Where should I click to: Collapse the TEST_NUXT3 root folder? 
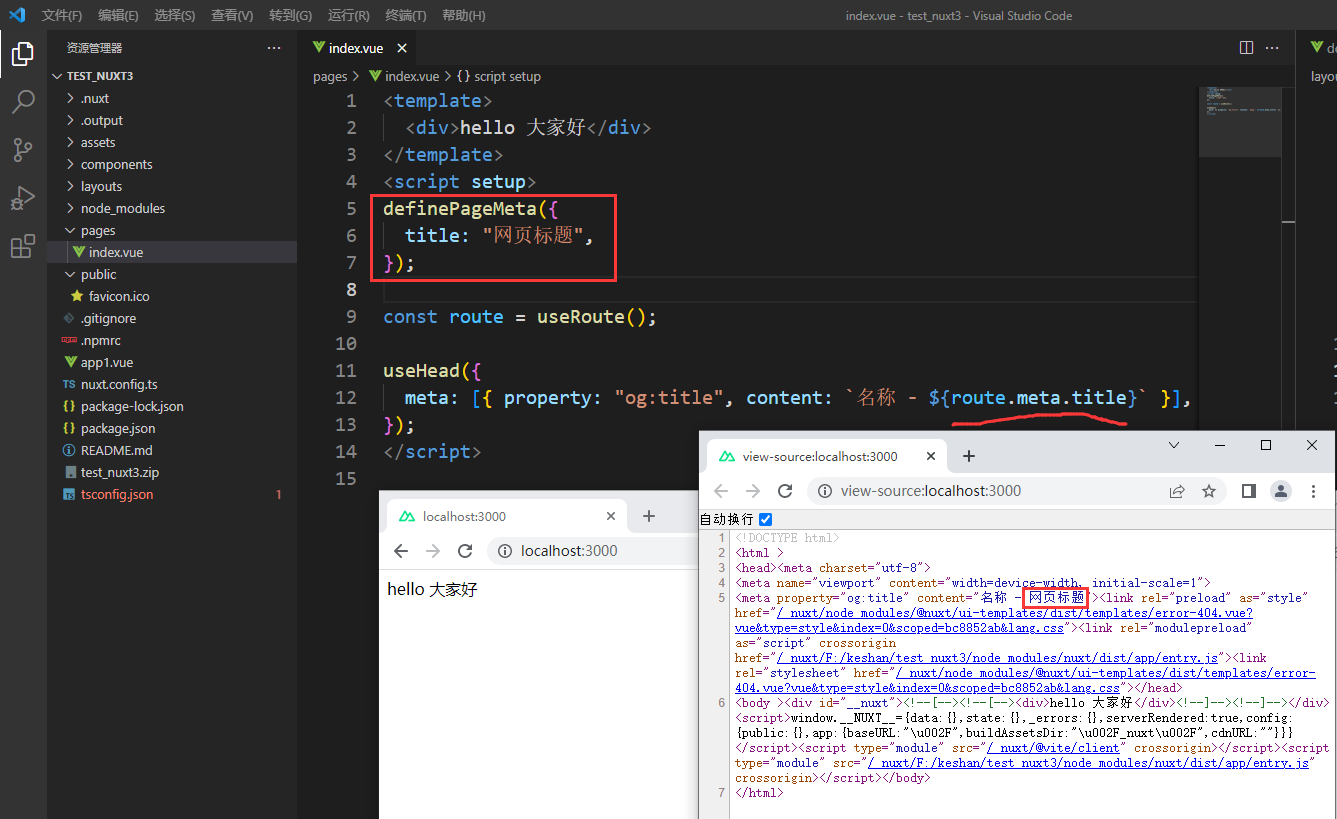[x=58, y=76]
